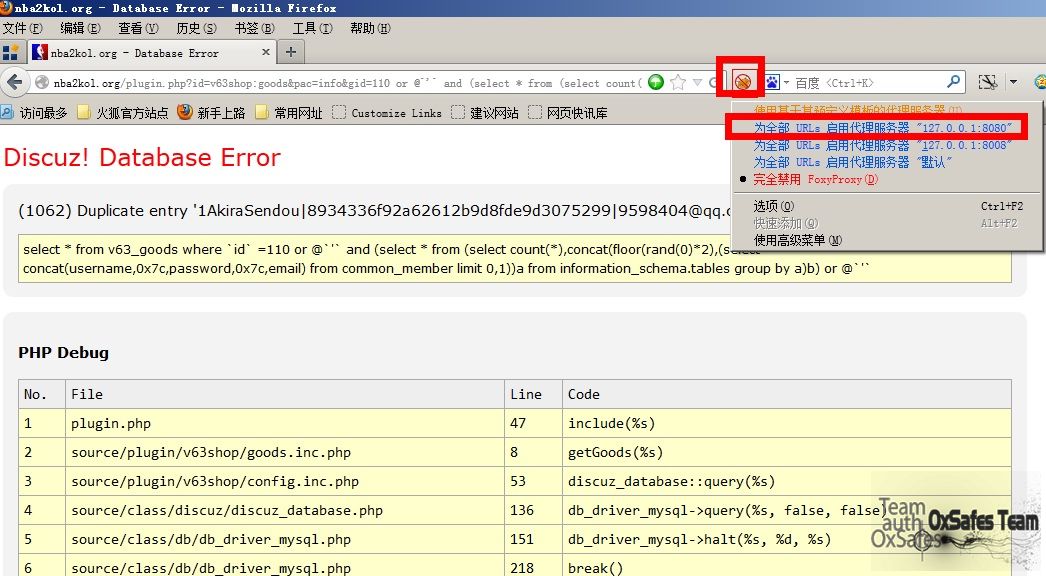
Task: Click the Firefox icon beside 新手上路
Action: click(185, 112)
